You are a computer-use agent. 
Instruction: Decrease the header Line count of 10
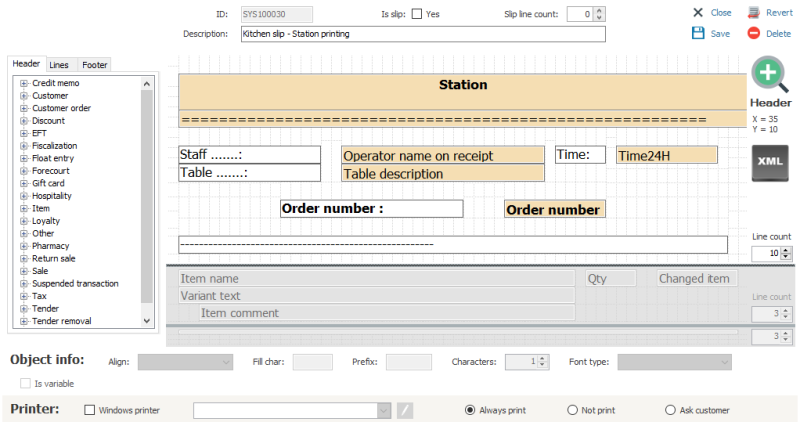[786, 256]
